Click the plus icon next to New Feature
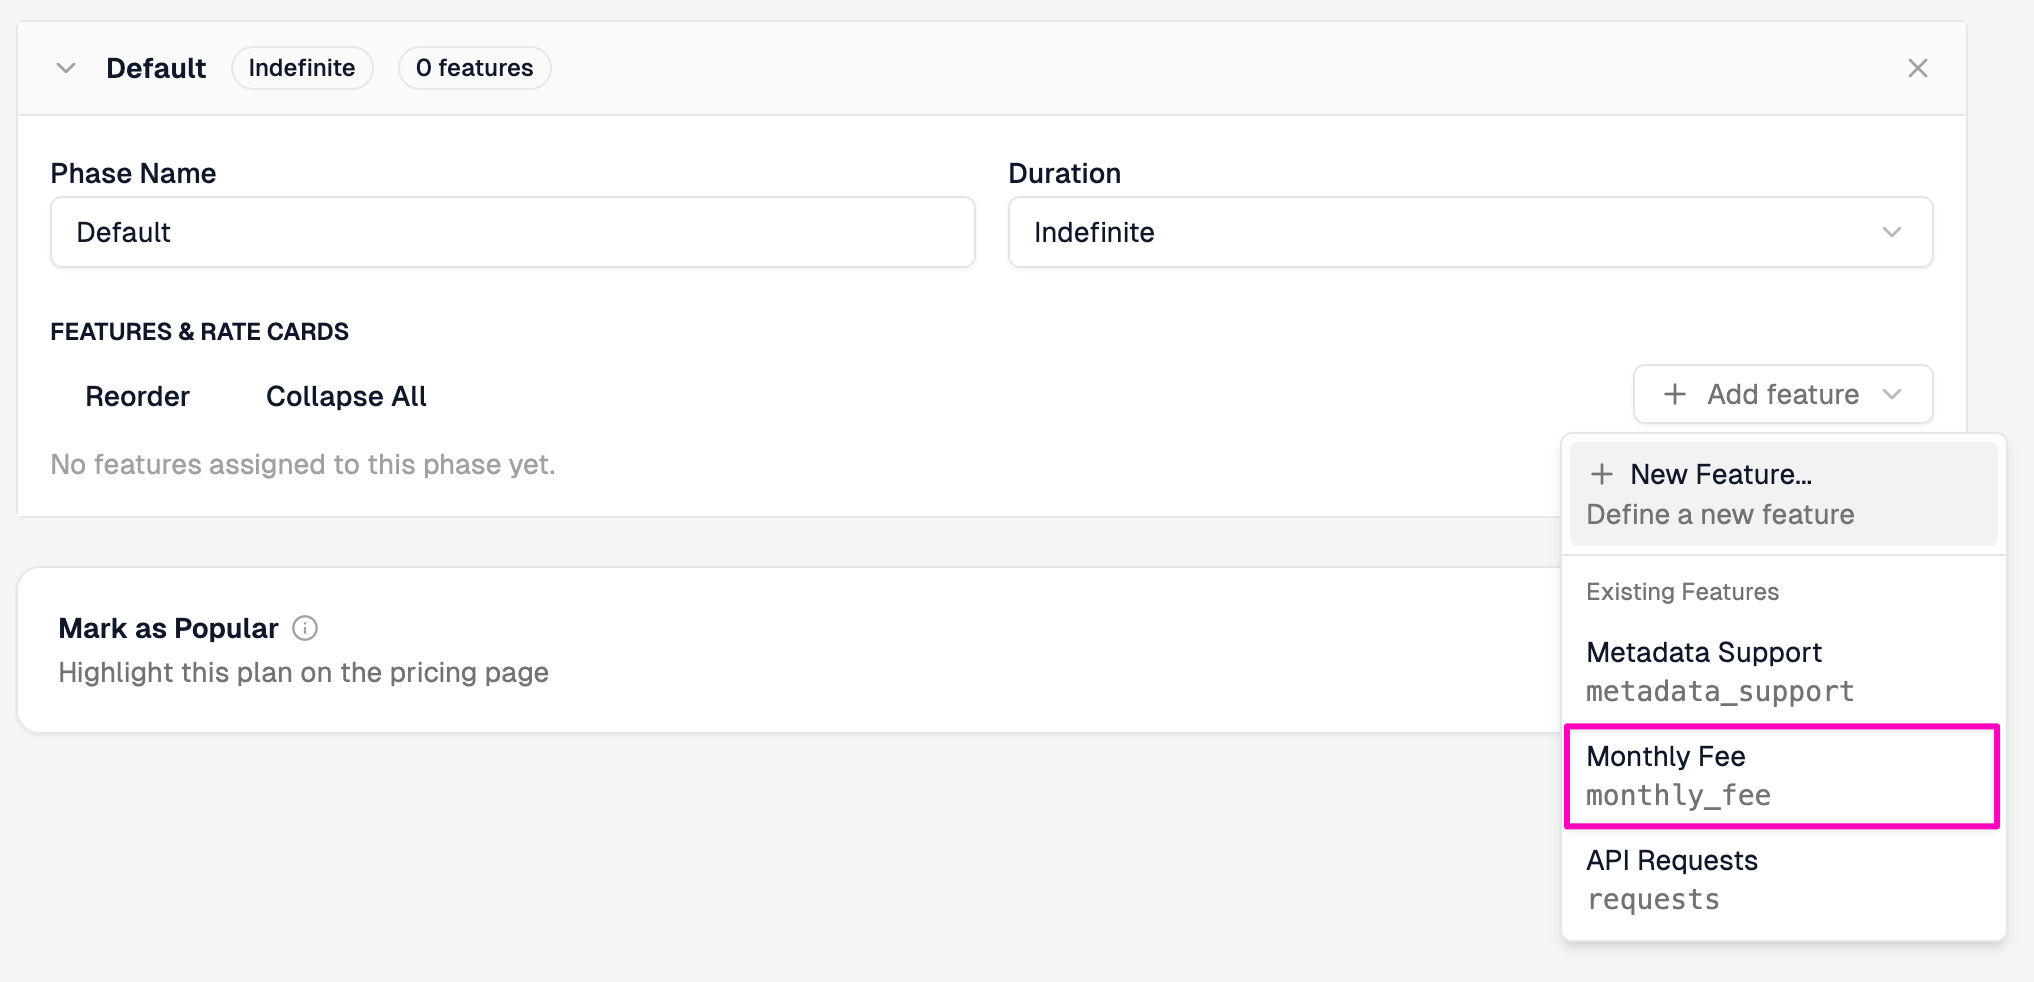This screenshot has width=2034, height=982. 1604,474
